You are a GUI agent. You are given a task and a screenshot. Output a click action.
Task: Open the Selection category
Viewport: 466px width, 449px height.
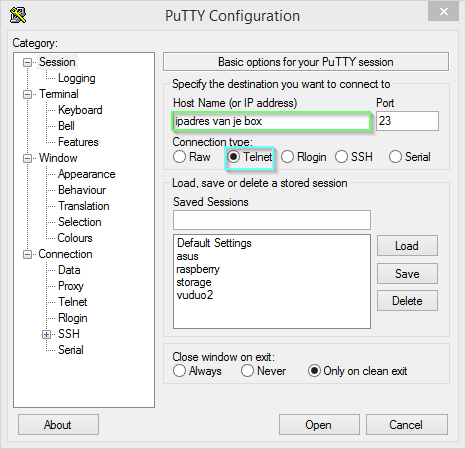tap(79, 222)
